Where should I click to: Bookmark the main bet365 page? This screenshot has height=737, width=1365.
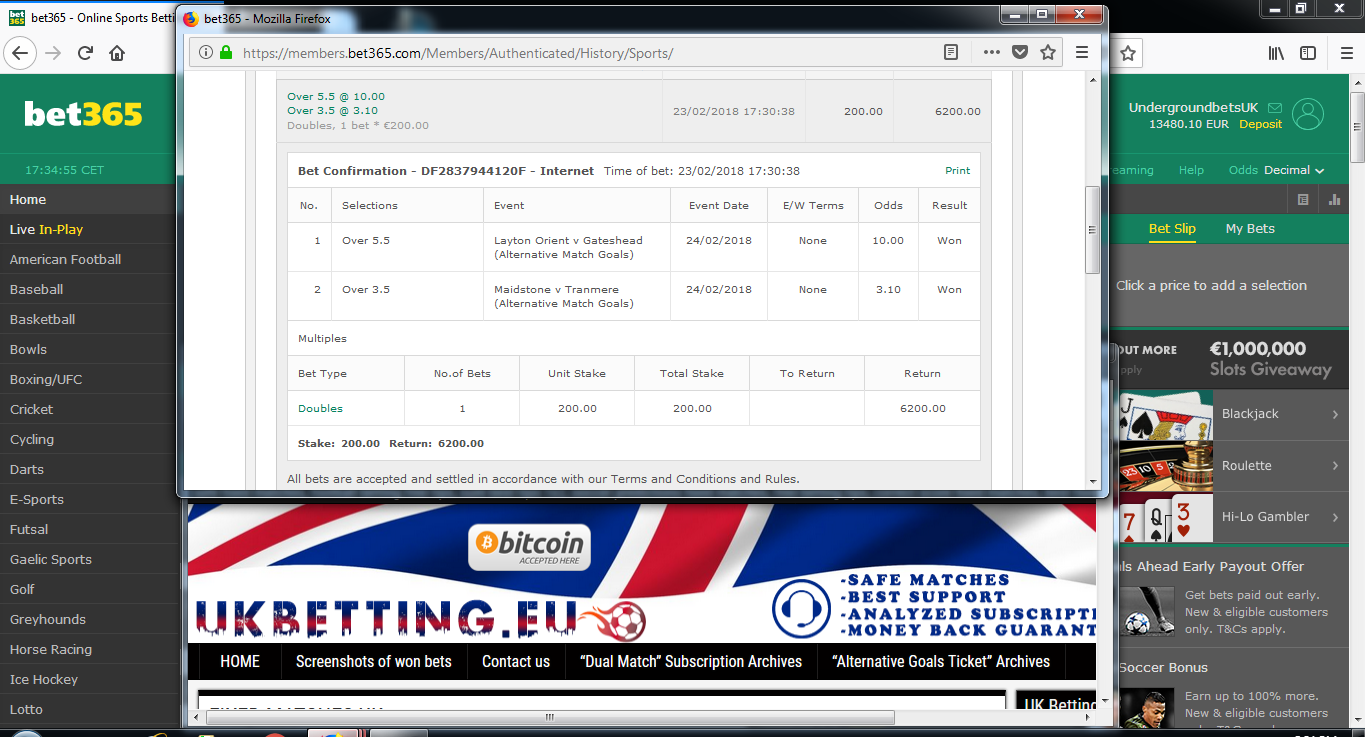pos(1127,53)
